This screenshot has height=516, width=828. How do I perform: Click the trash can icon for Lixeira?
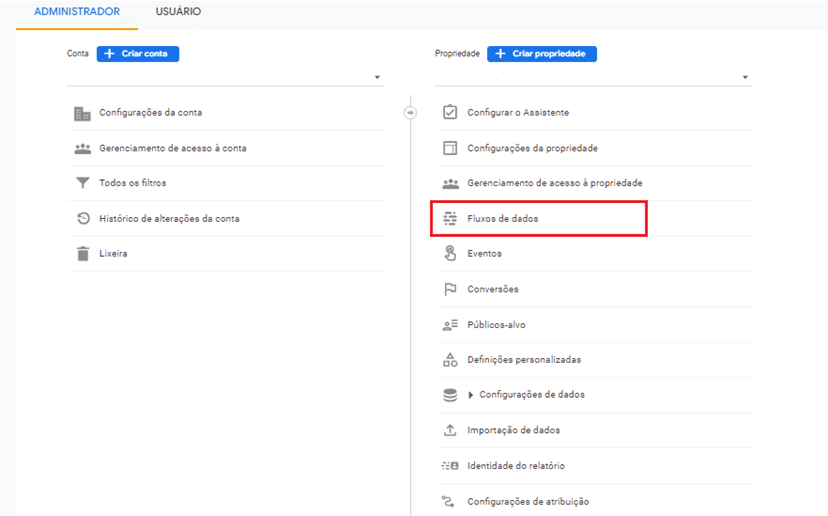83,254
